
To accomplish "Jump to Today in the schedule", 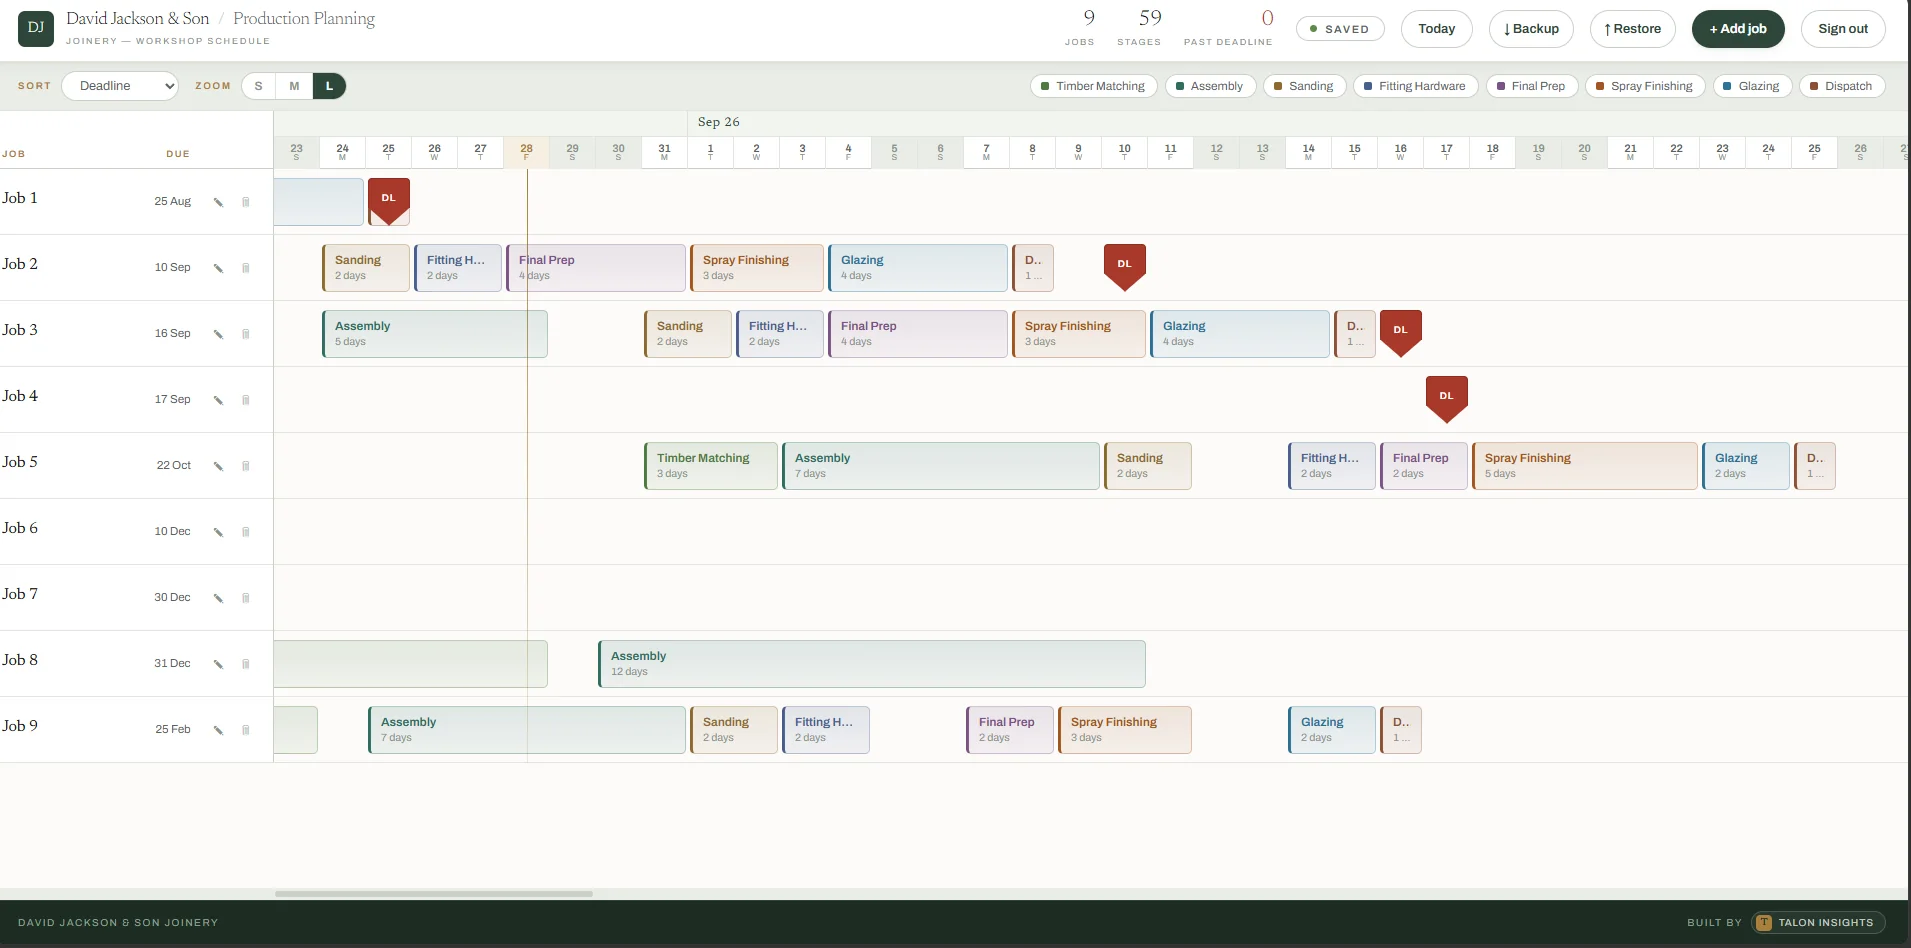I will tap(1436, 29).
